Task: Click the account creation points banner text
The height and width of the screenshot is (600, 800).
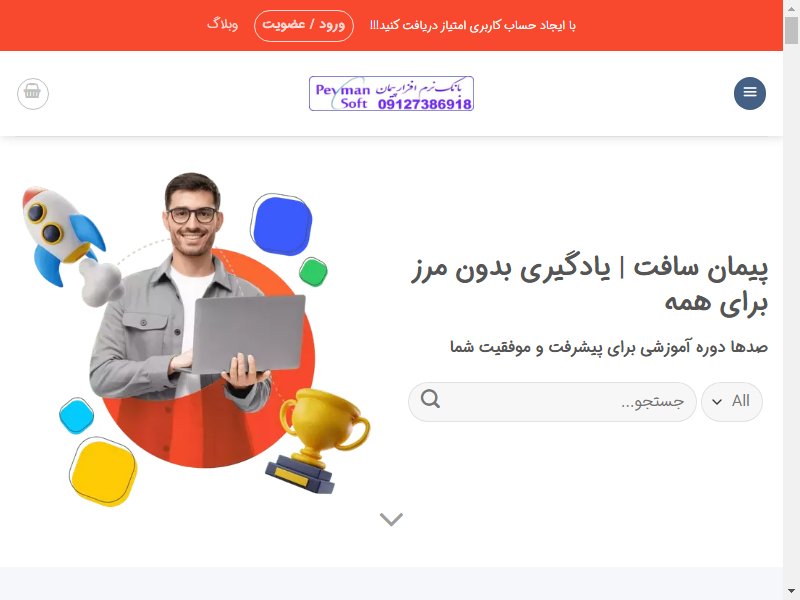Action: pyautogui.click(x=472, y=26)
